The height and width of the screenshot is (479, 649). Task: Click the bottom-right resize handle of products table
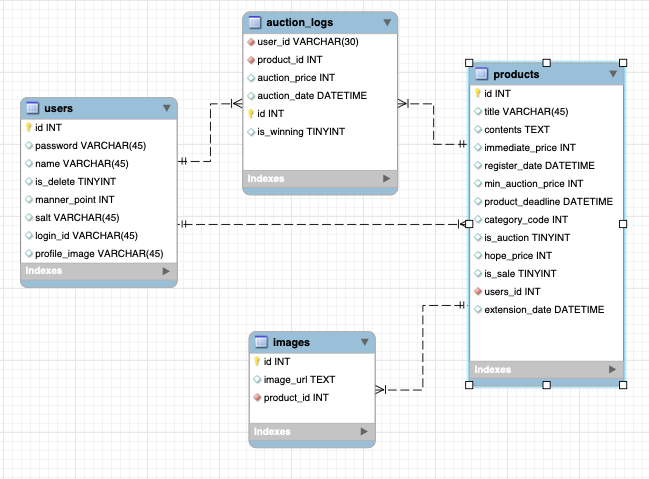(623, 385)
